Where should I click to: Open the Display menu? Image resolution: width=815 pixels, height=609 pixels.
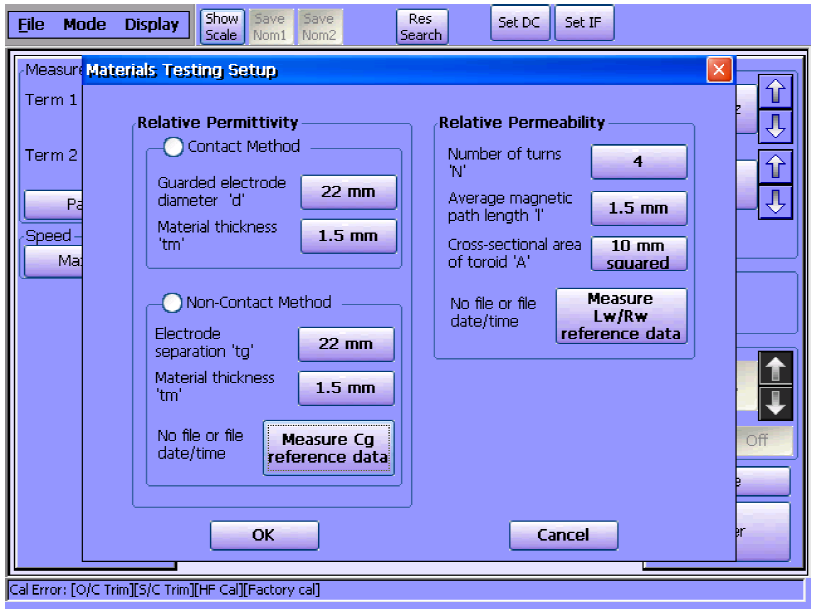(151, 25)
